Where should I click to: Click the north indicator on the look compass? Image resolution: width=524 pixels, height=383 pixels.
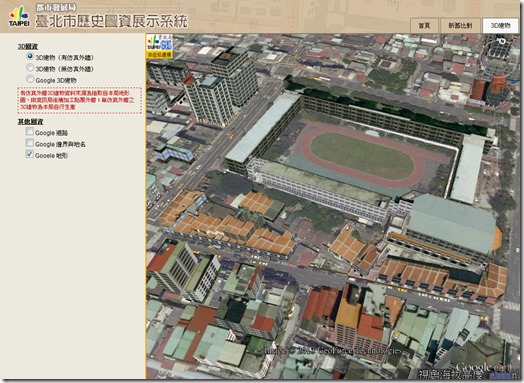tap(501, 41)
